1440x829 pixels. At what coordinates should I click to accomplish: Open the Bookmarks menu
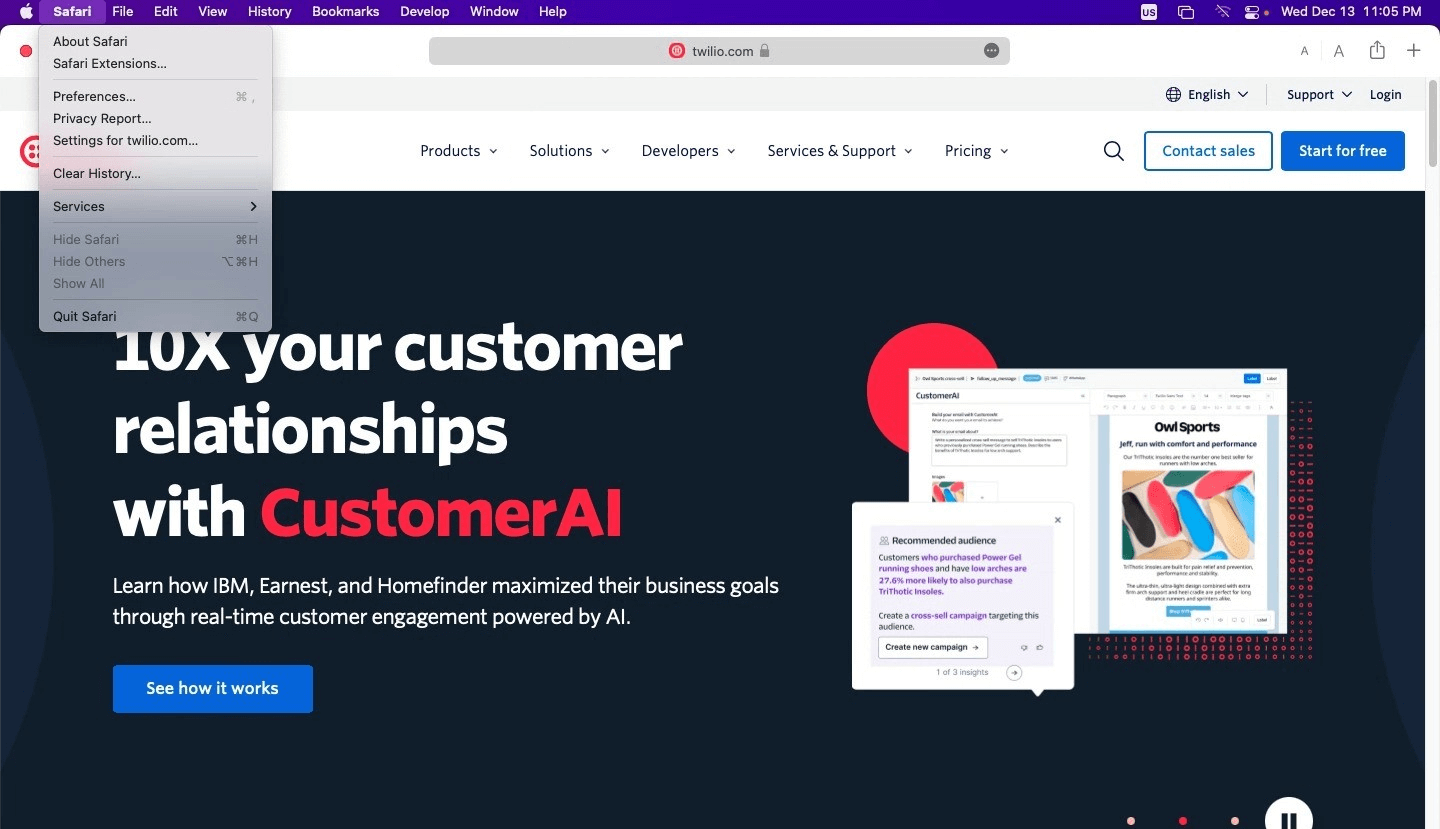(x=345, y=12)
